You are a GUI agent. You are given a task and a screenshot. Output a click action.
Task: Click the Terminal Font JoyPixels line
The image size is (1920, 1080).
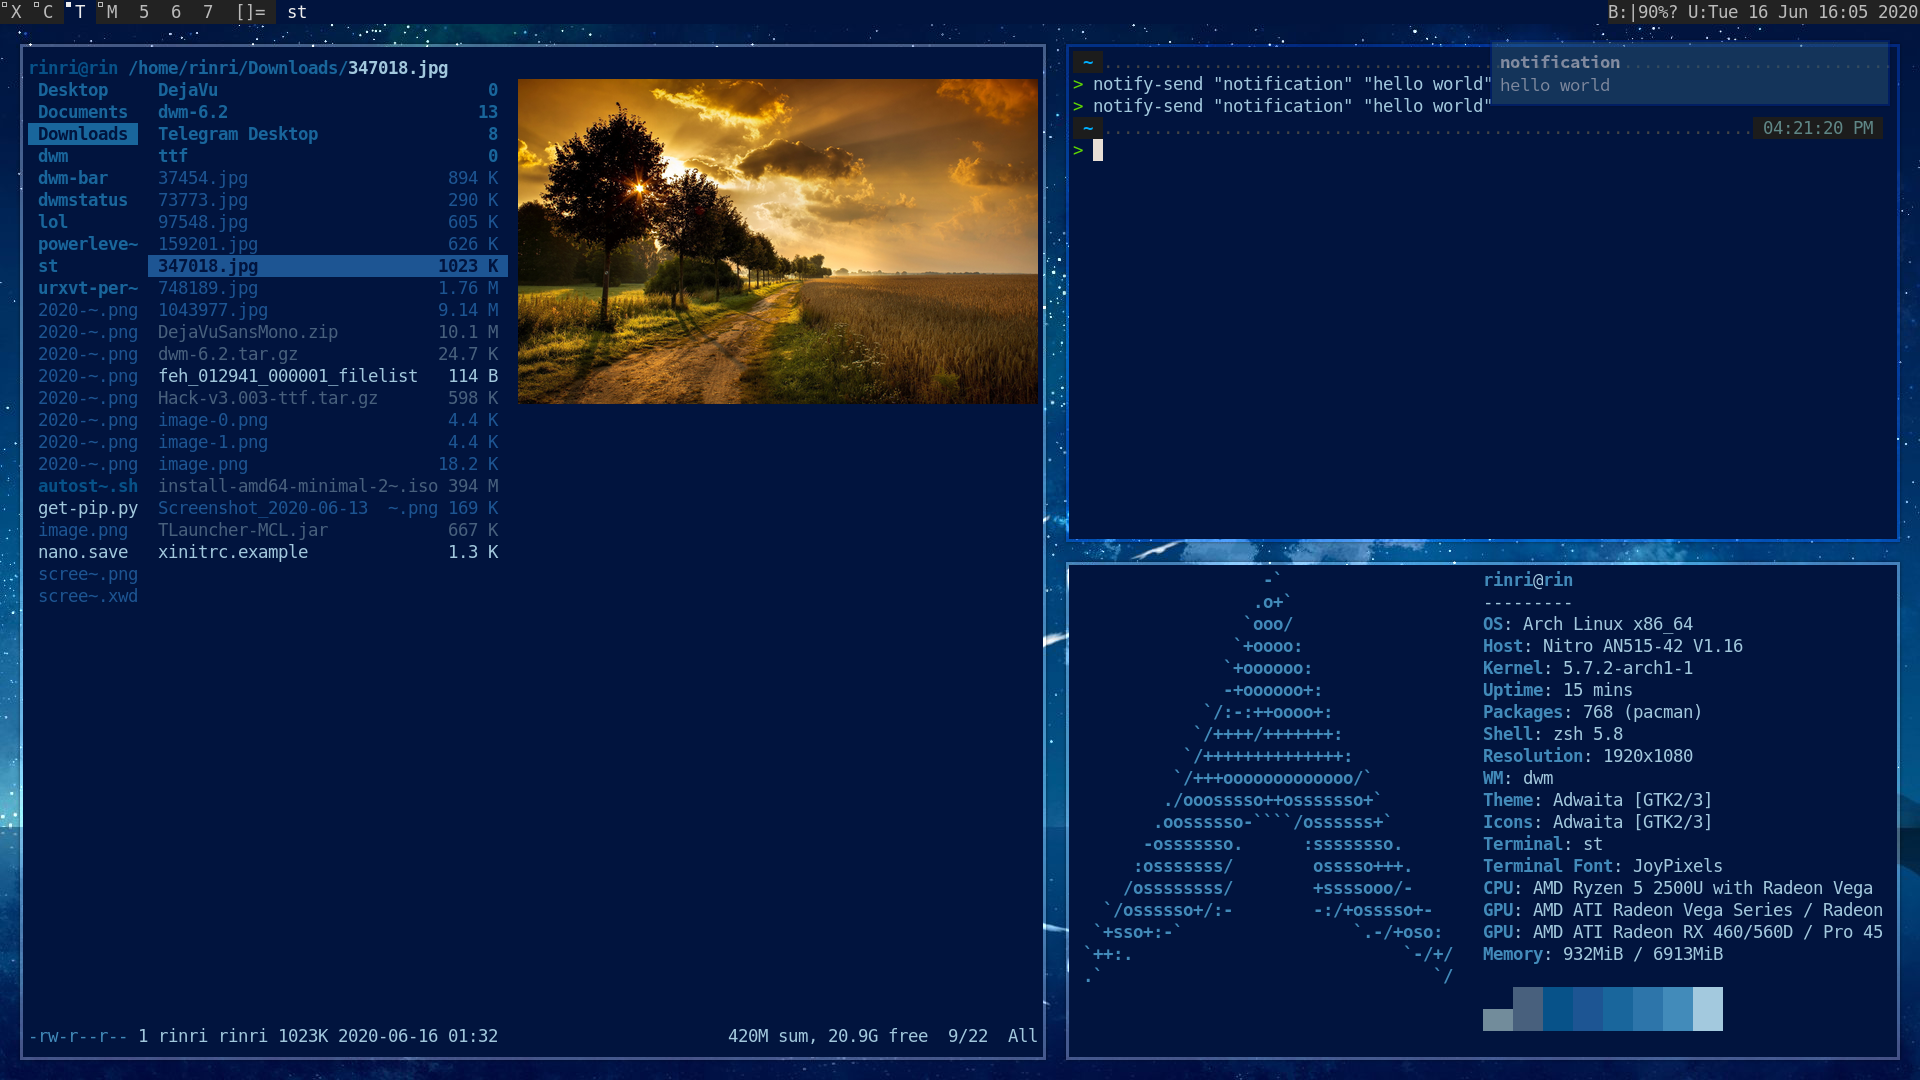(x=1603, y=866)
